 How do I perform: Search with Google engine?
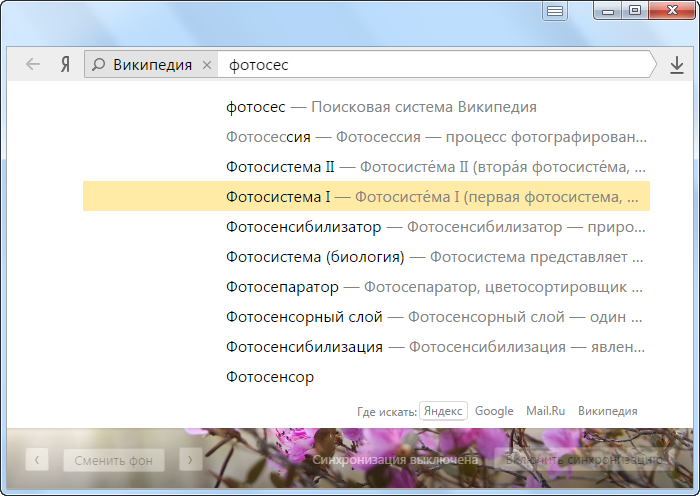point(494,411)
